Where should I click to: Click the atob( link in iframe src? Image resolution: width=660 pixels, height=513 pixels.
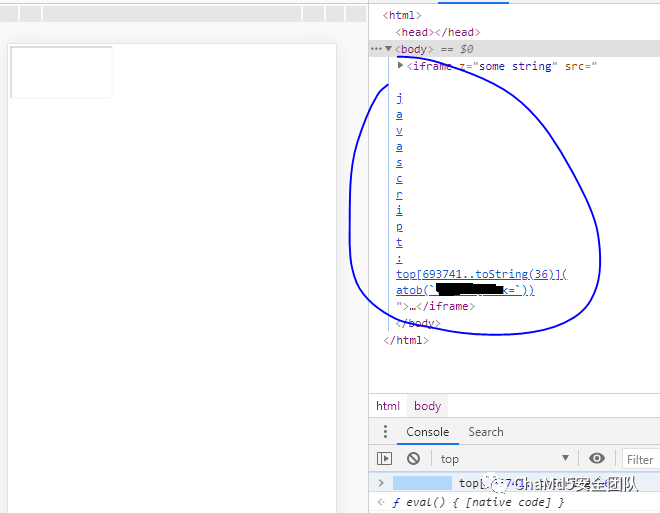click(x=465, y=290)
